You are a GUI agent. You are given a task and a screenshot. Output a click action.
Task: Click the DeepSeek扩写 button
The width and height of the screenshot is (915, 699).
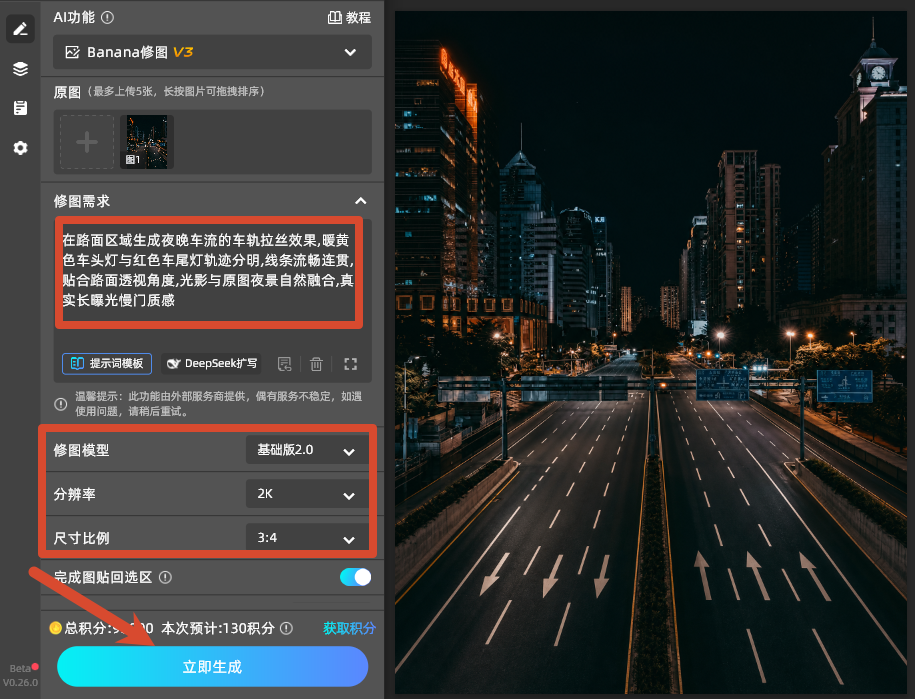211,364
